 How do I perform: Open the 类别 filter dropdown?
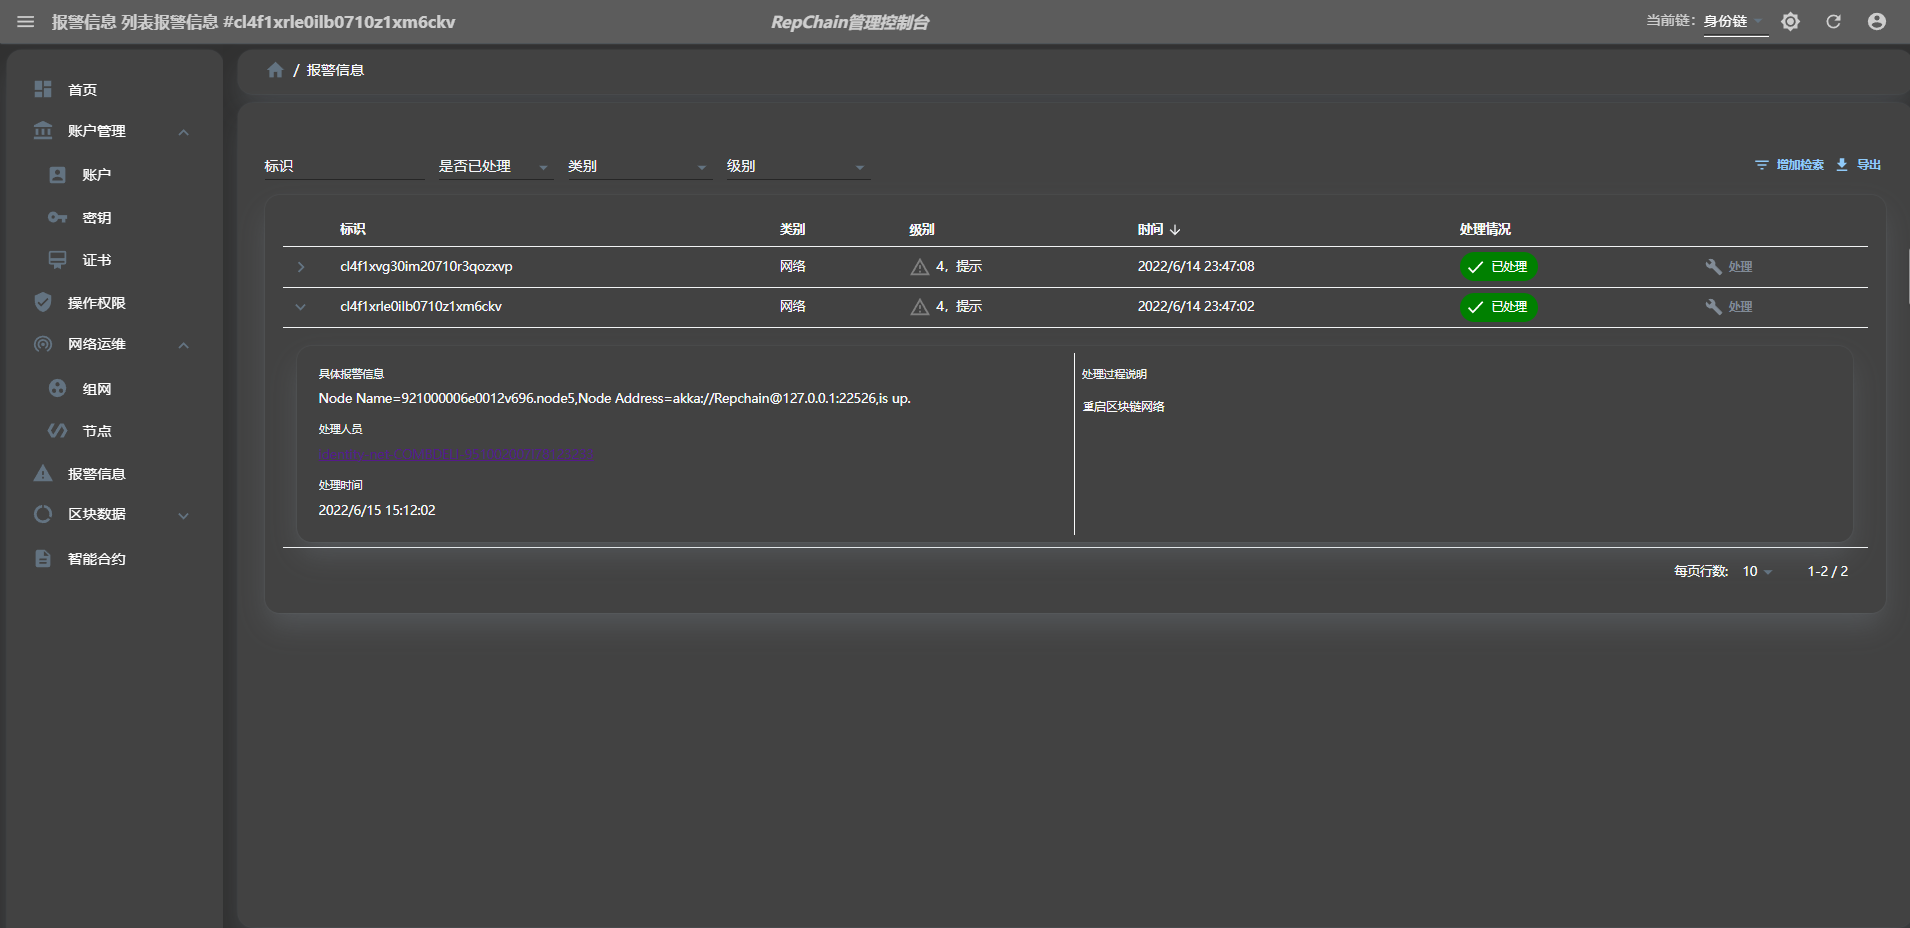(638, 166)
